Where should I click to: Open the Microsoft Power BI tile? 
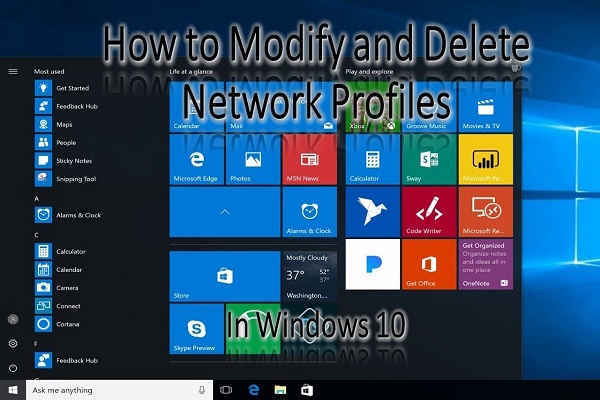pos(486,159)
